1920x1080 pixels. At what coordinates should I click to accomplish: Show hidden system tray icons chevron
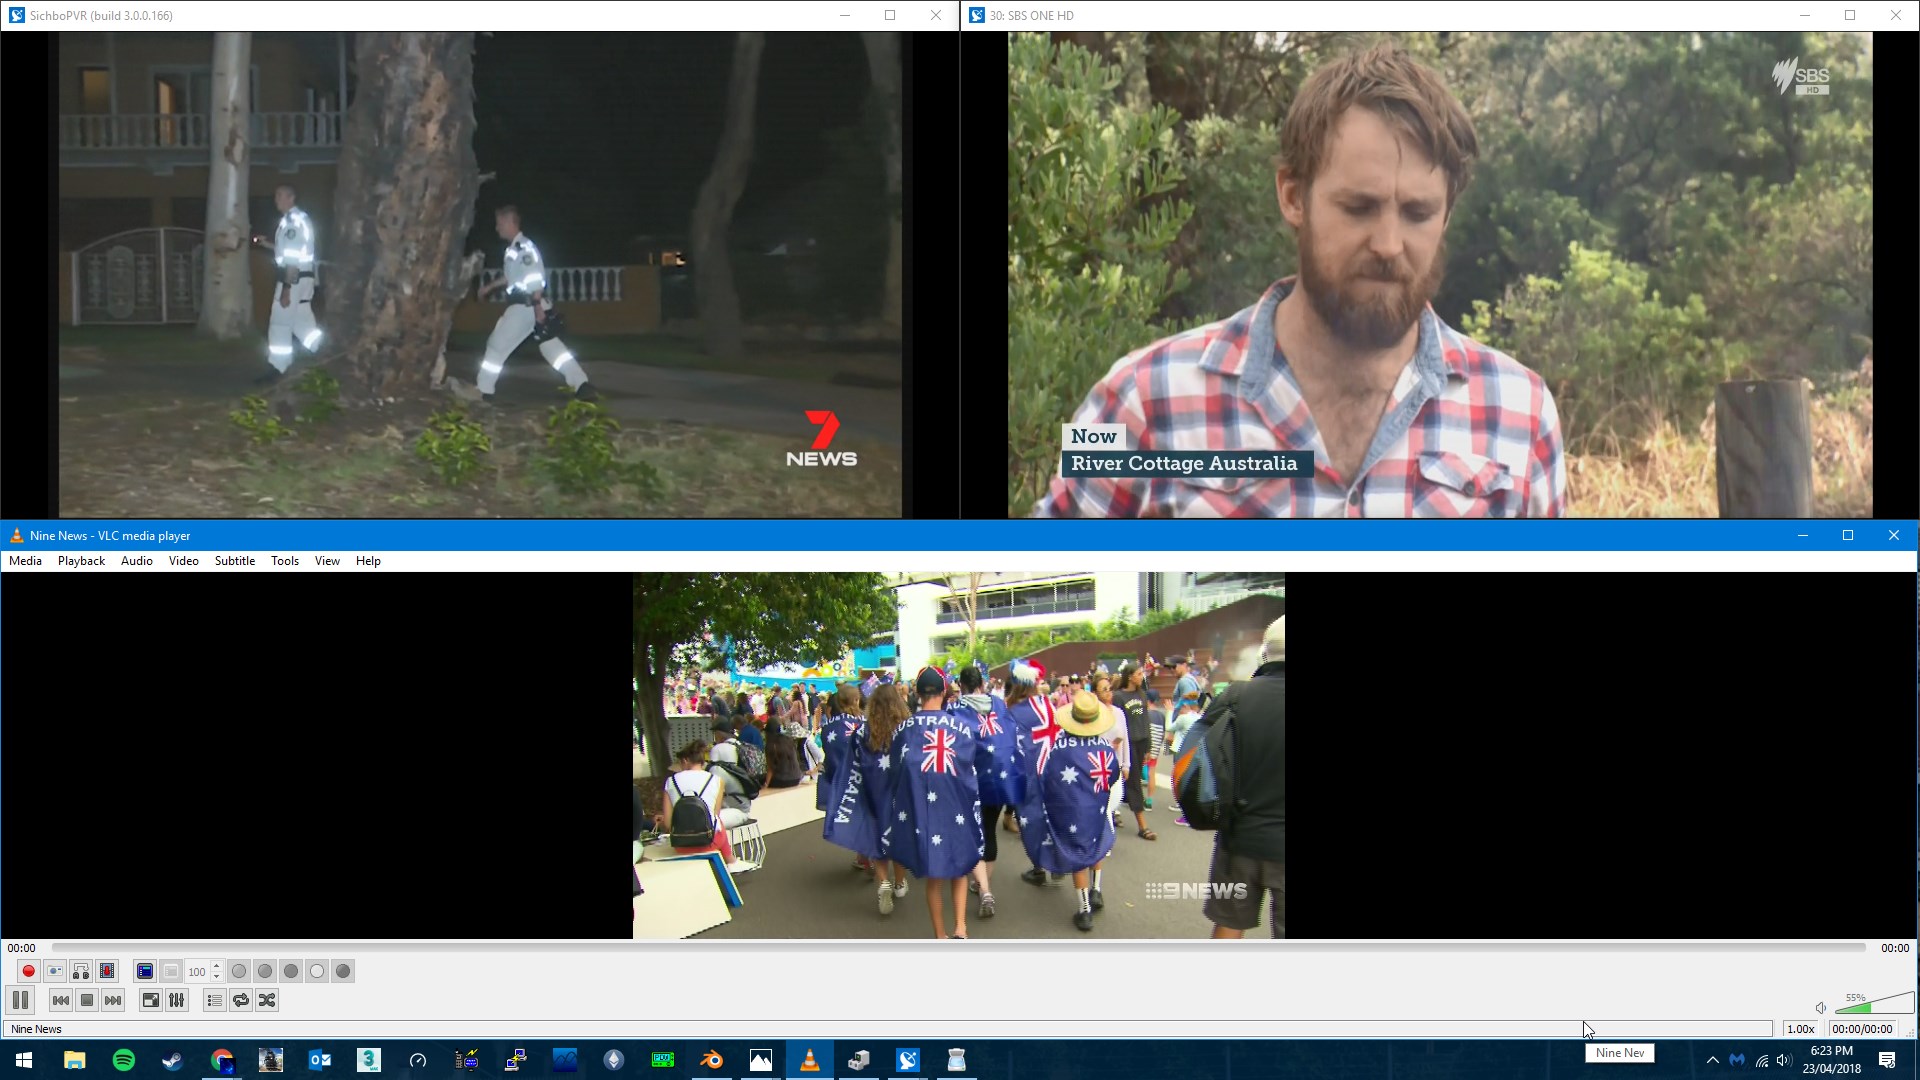(x=1712, y=1060)
